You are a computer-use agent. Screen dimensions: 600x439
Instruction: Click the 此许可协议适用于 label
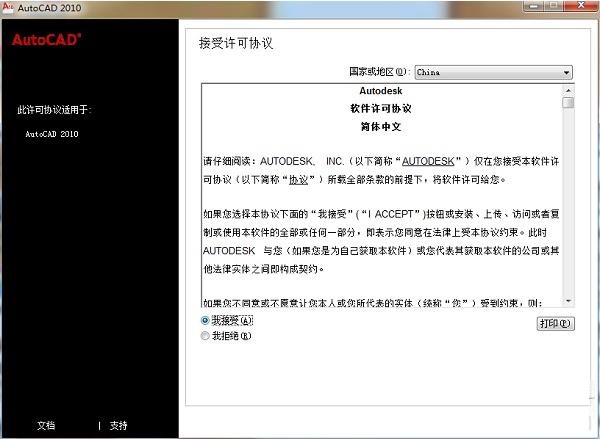coord(54,110)
